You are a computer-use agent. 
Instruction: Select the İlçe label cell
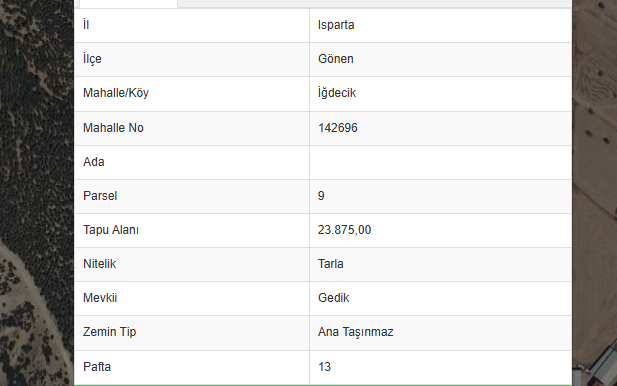click(192, 59)
